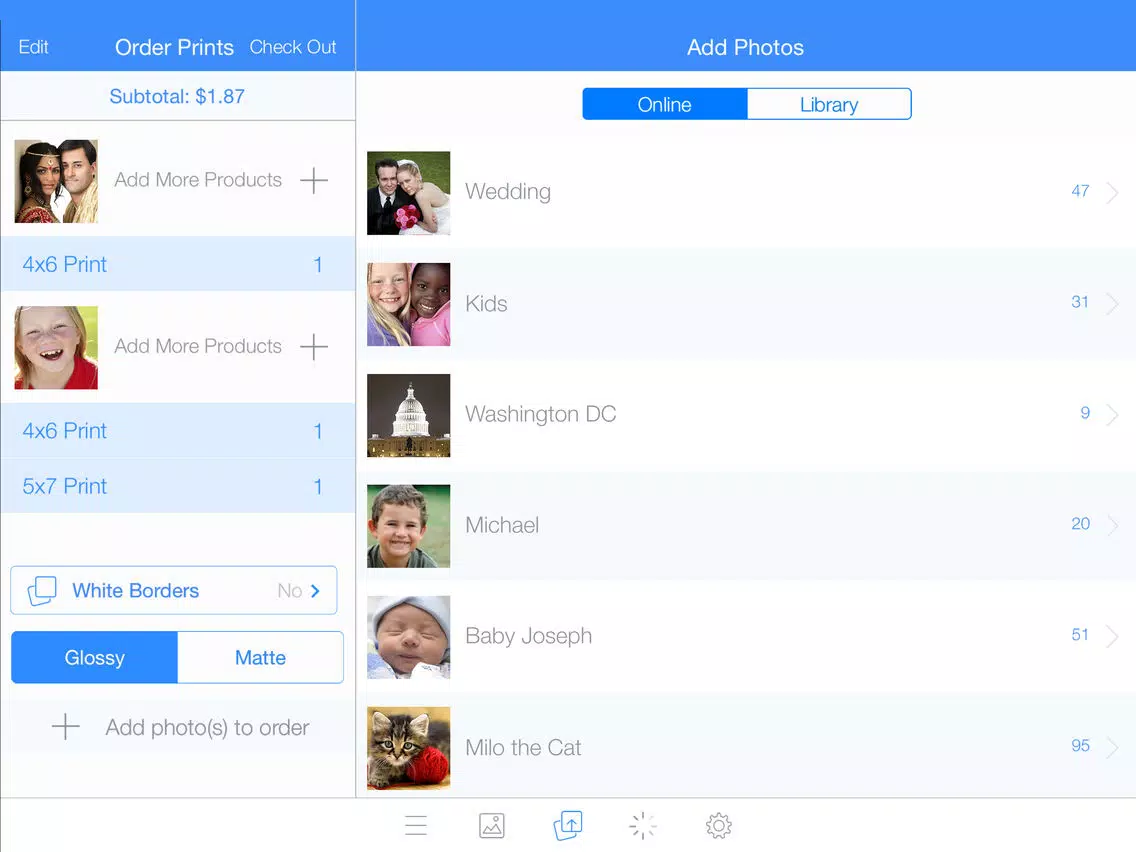Open Milo the Cat album via its chevron
The image size is (1136, 852).
click(x=1113, y=747)
